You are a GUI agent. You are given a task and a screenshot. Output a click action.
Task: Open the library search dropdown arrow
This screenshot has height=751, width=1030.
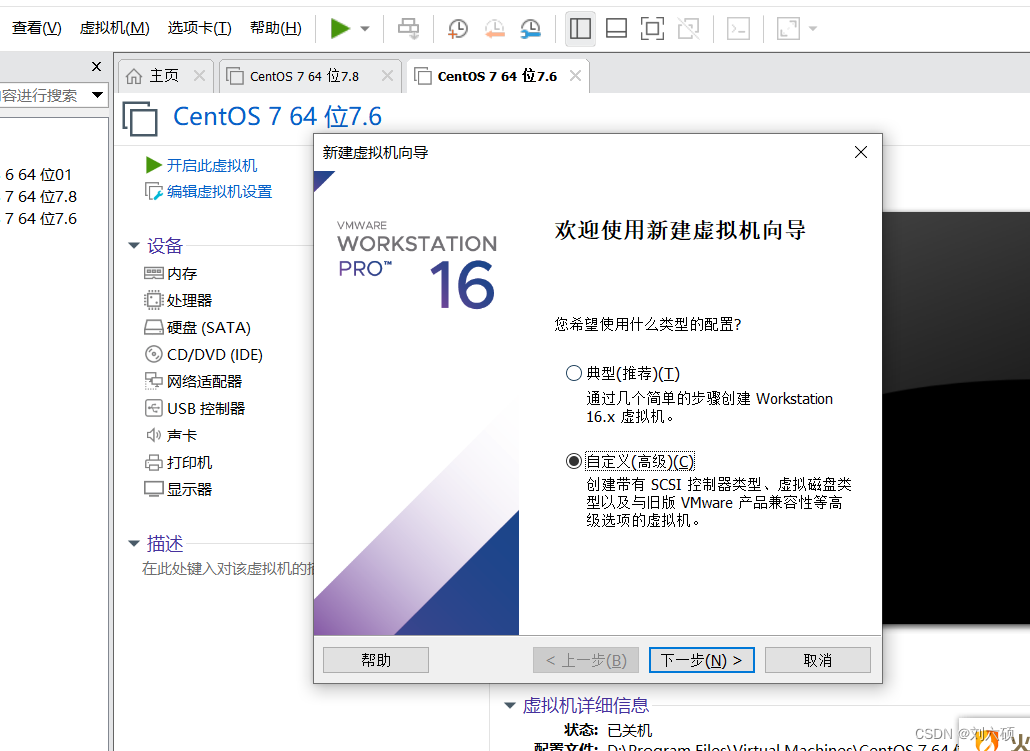click(x=97, y=95)
